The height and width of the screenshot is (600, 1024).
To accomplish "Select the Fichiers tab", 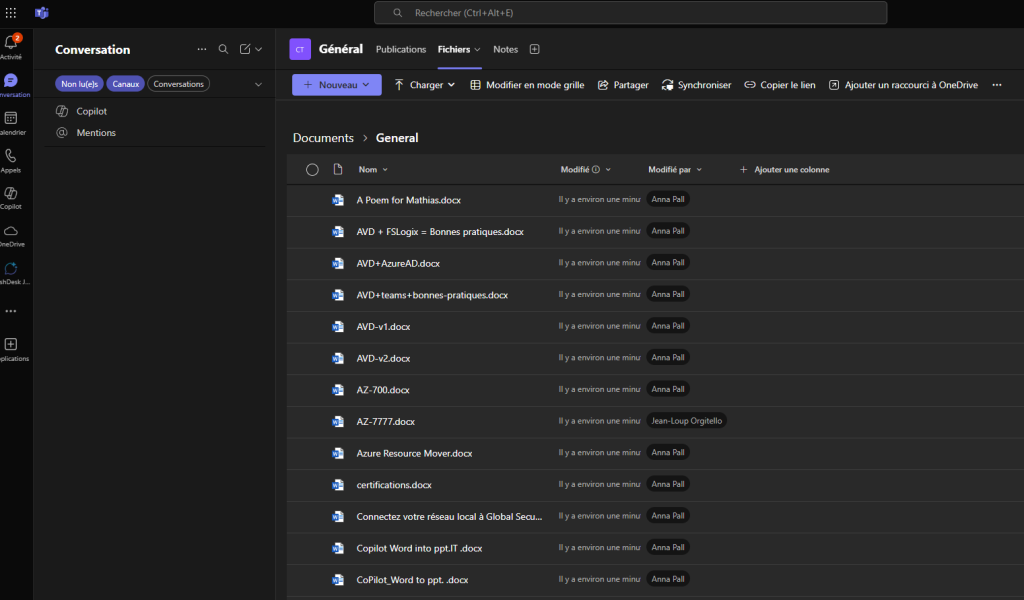I will (x=454, y=50).
